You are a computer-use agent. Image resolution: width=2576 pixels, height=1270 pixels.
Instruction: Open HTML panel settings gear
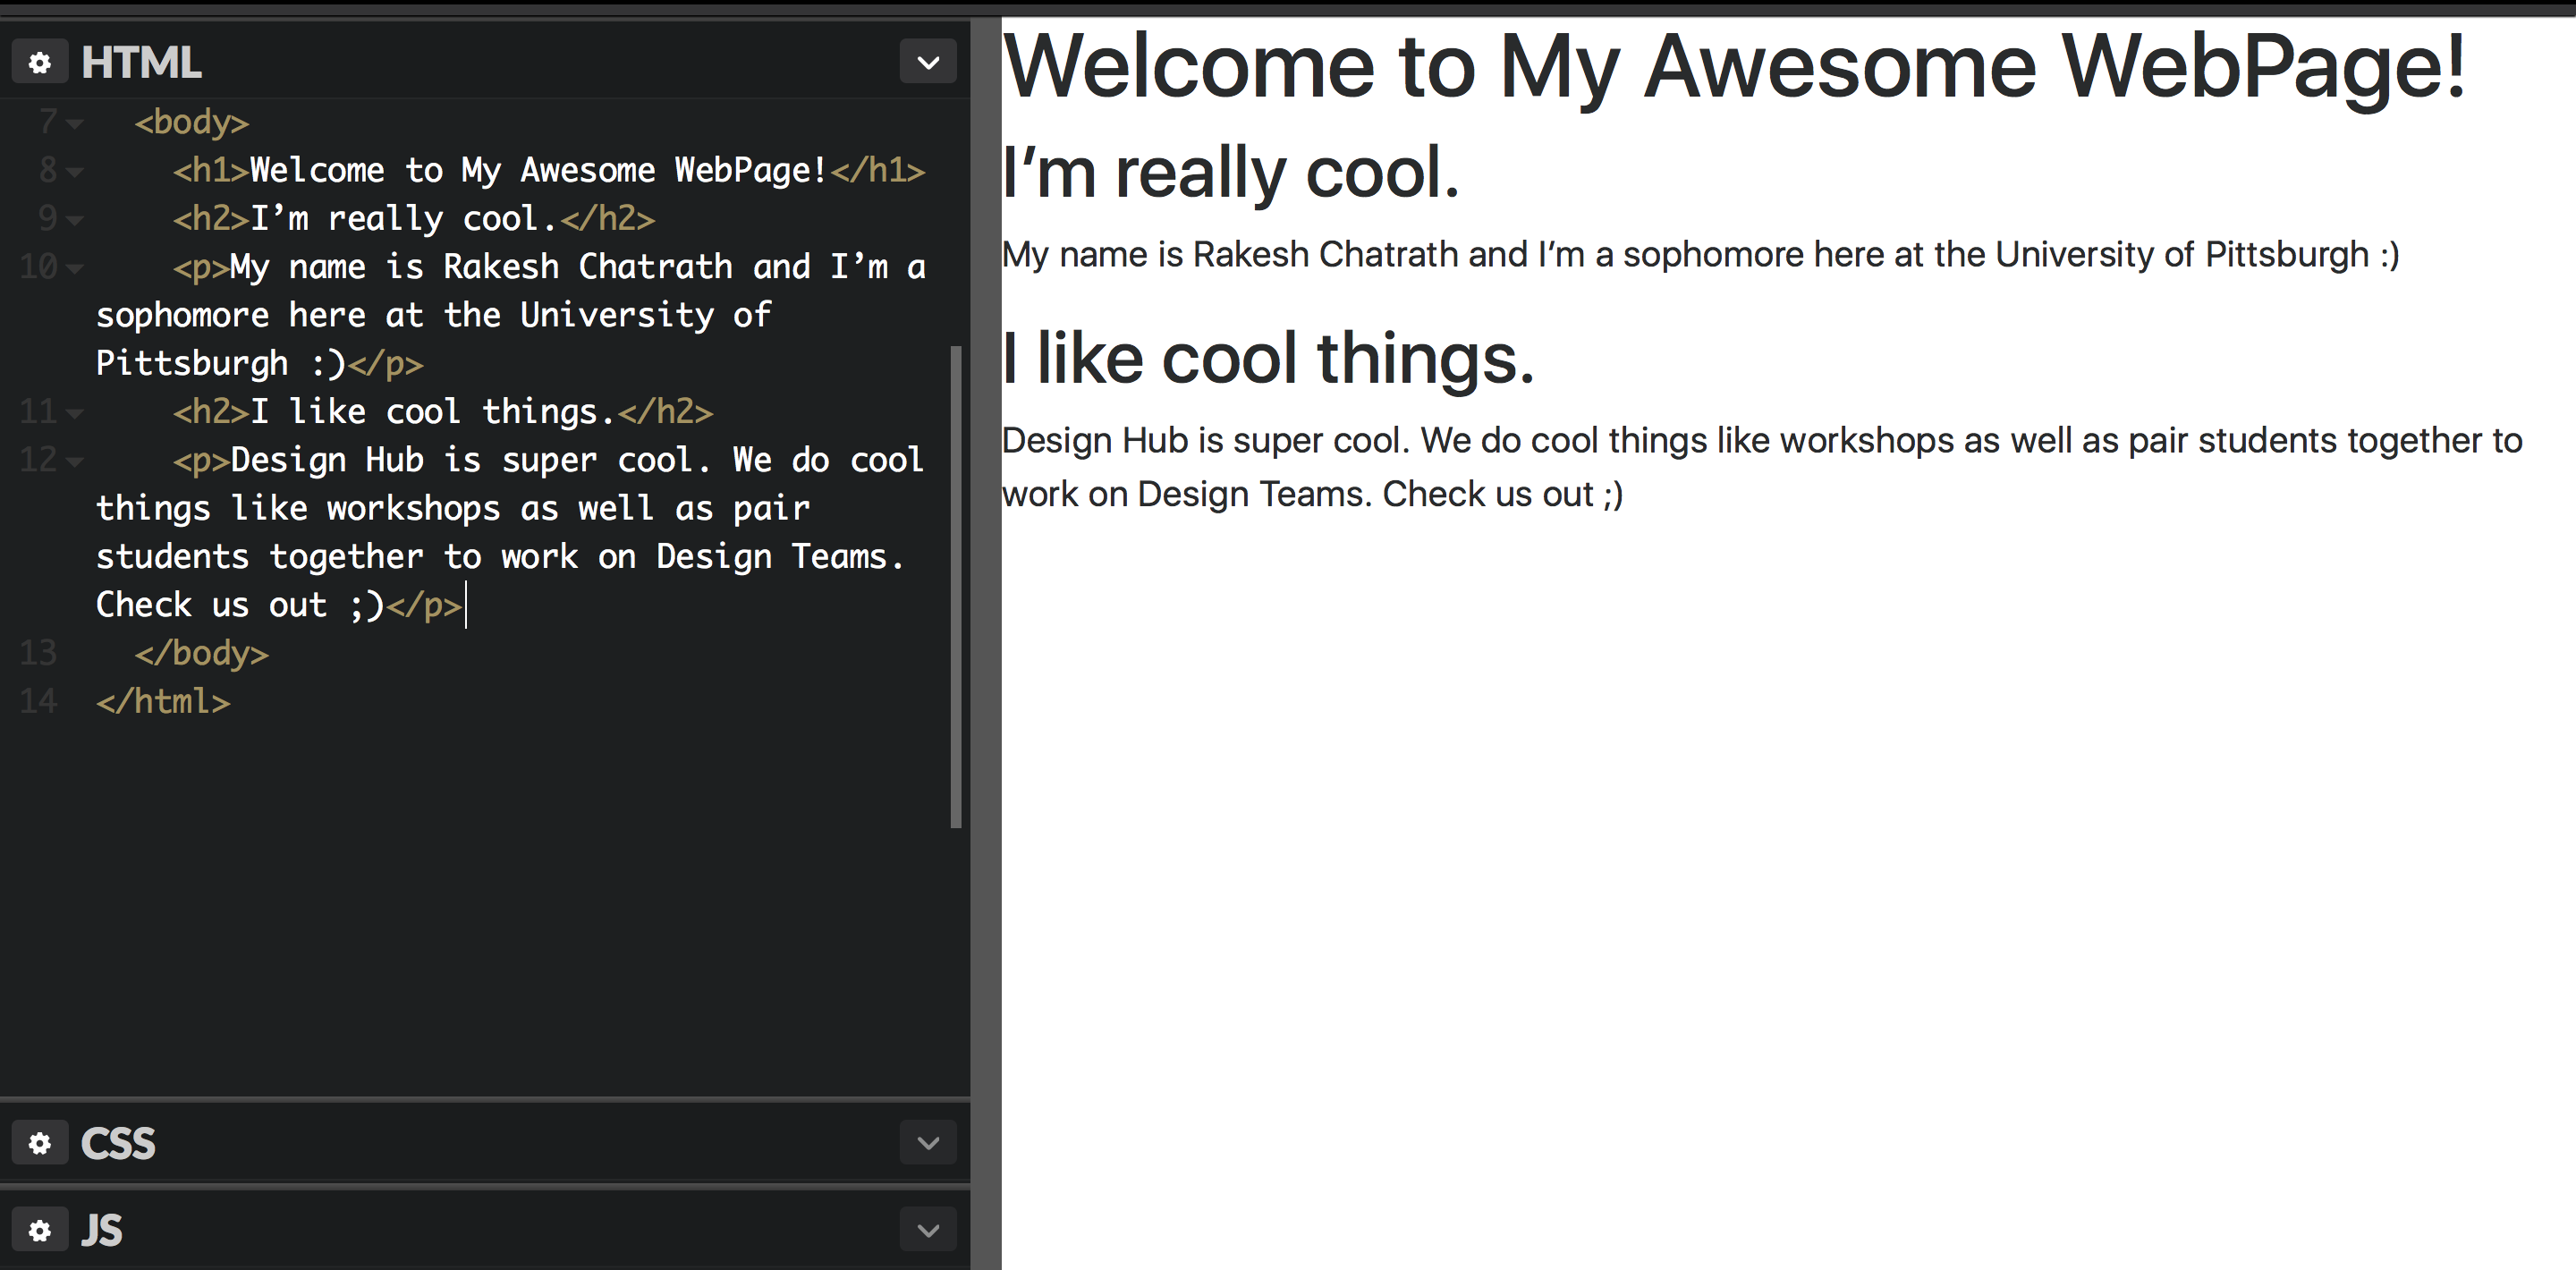40,62
